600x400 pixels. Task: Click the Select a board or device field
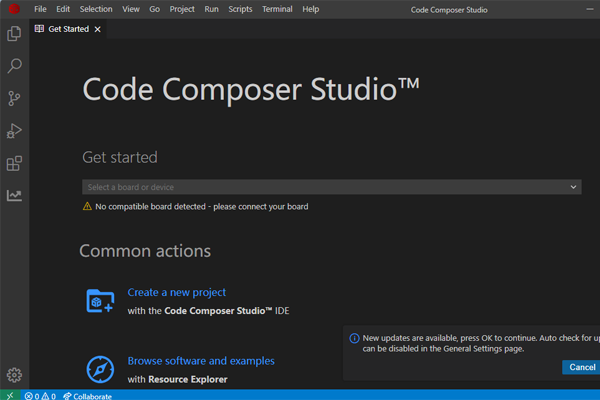332,187
